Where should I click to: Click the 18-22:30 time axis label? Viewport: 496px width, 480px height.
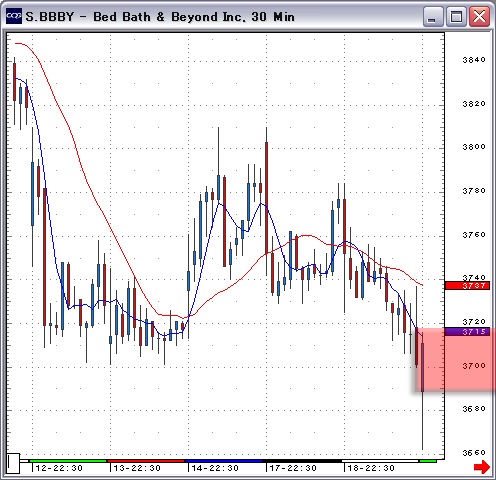(x=371, y=468)
